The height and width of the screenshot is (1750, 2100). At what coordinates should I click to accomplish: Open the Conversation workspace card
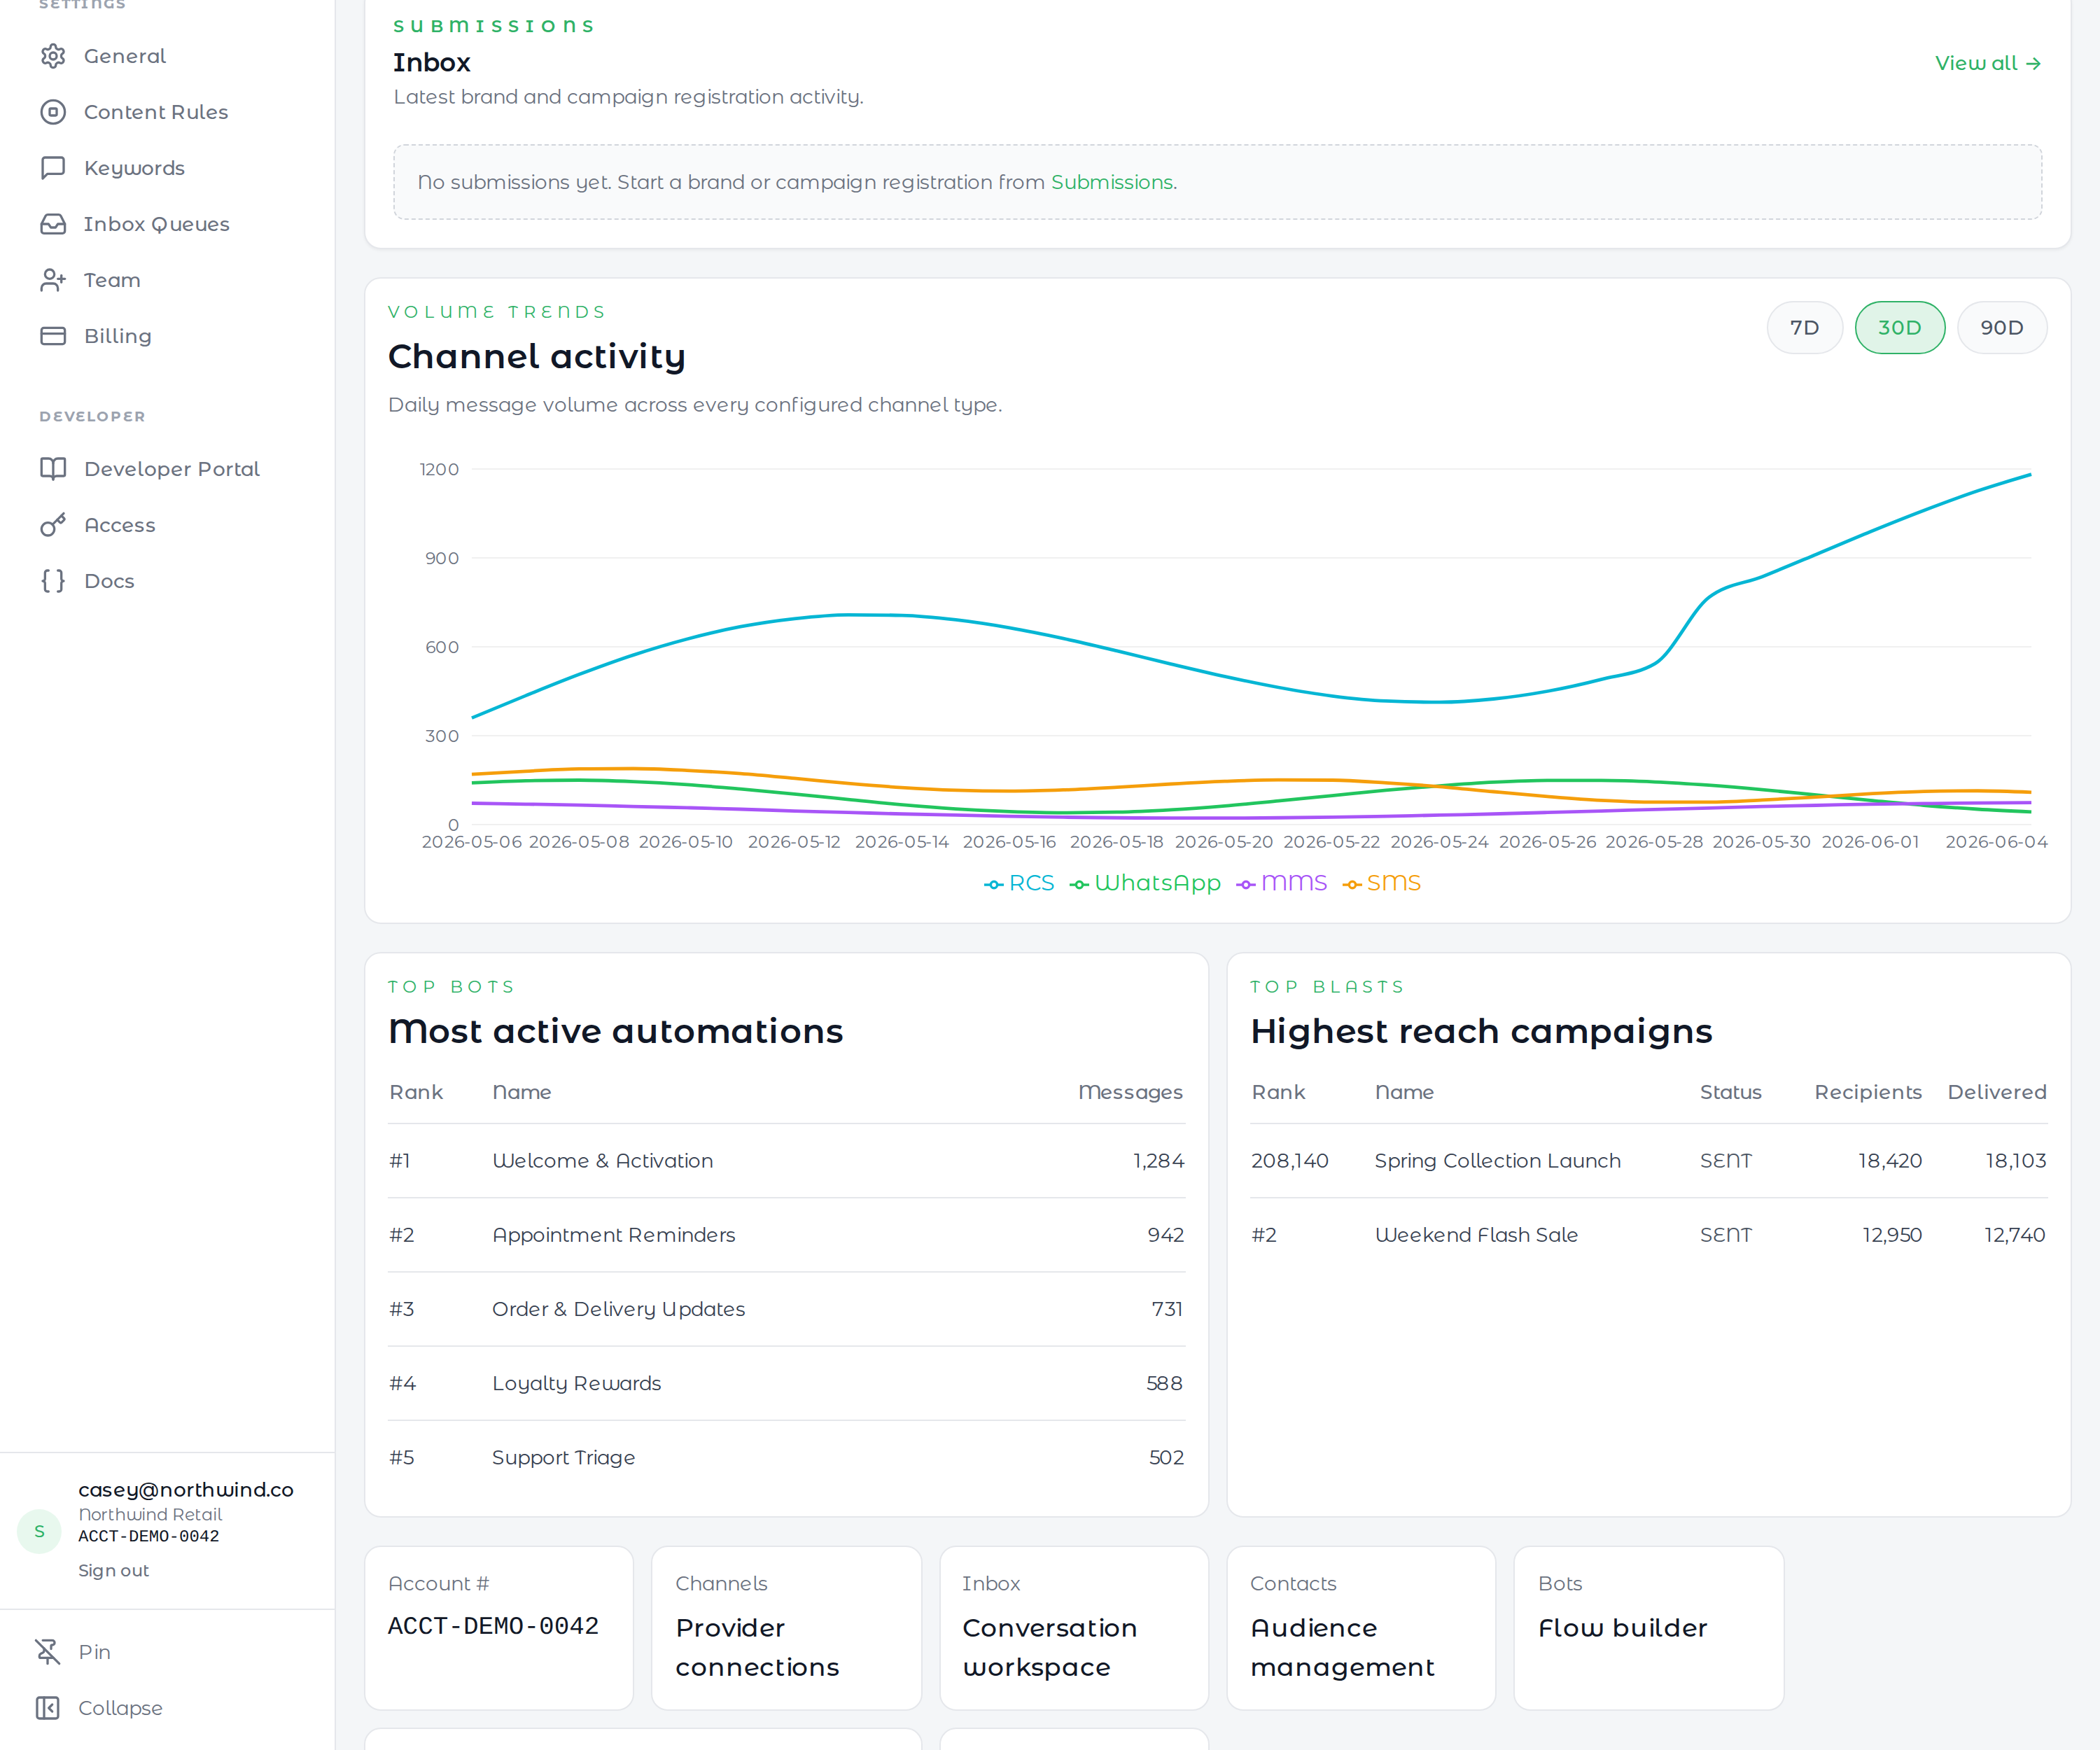coord(1074,1628)
